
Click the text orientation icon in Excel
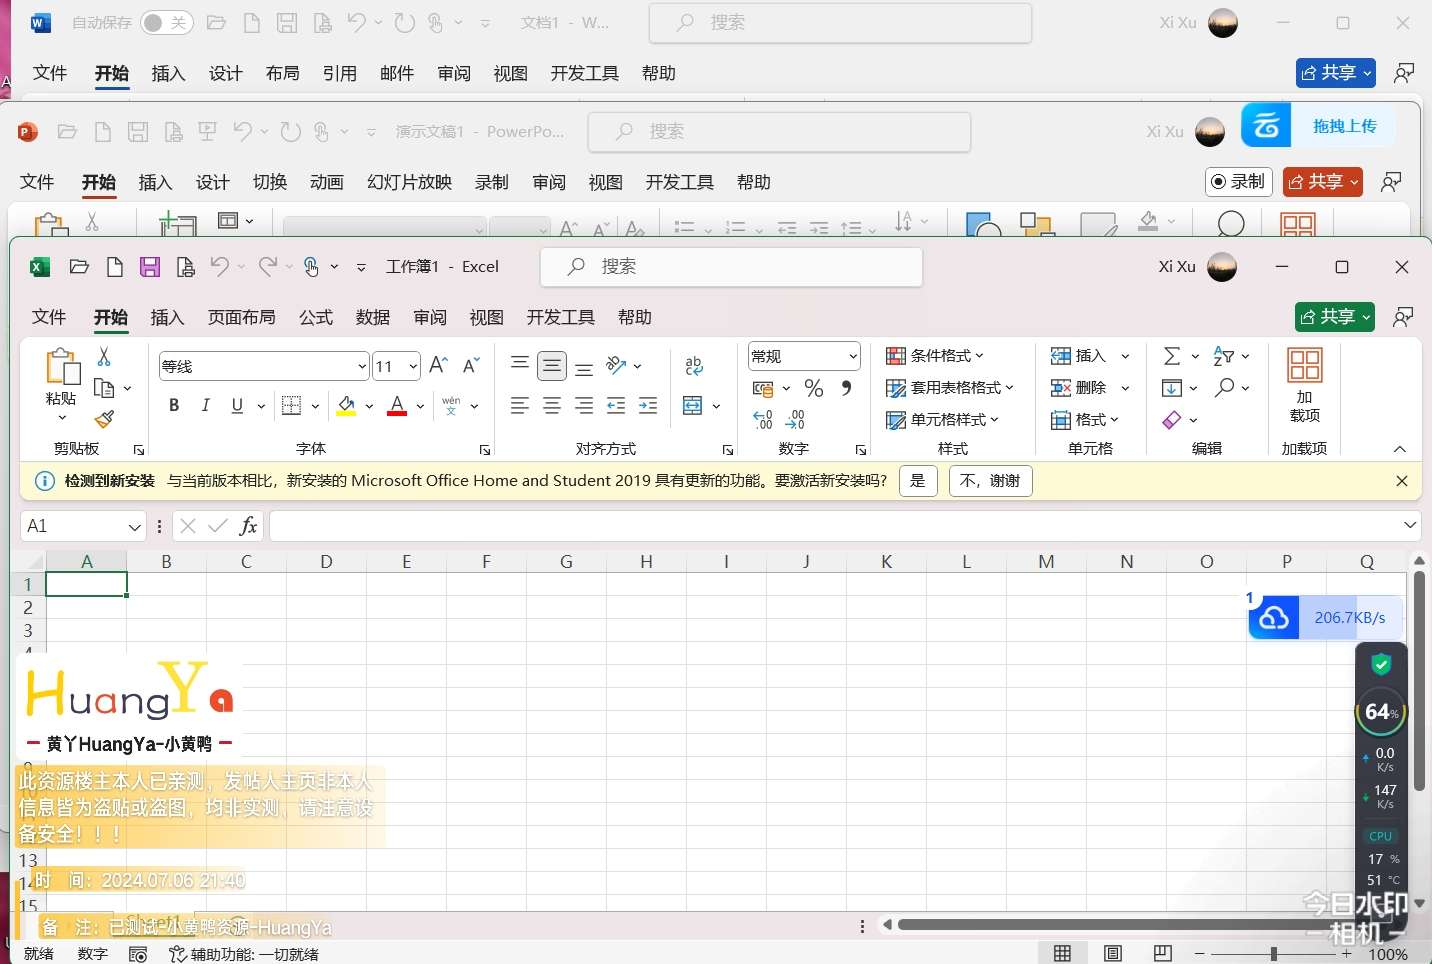[x=617, y=365]
